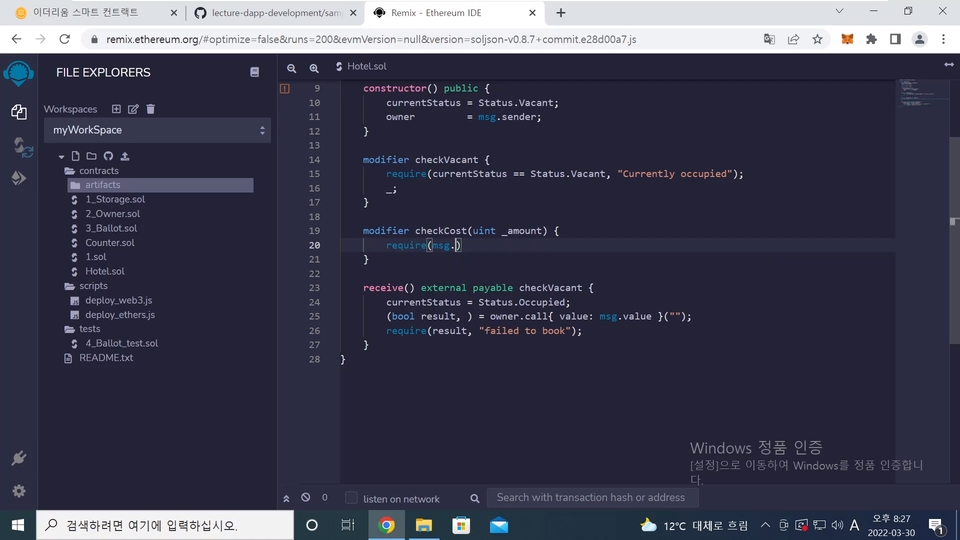Toggle terminal panel double-chevron icon
This screenshot has width=960, height=540.
pos(286,498)
